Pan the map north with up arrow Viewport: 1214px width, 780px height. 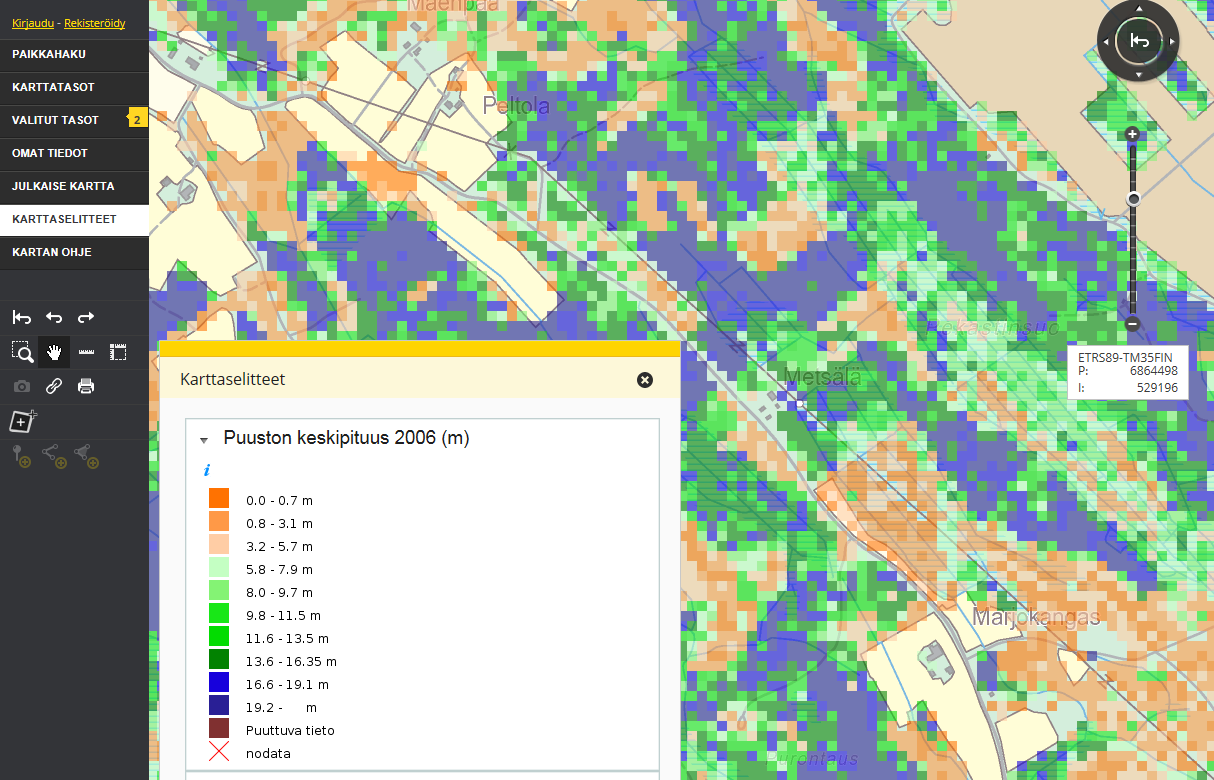(x=1138, y=9)
